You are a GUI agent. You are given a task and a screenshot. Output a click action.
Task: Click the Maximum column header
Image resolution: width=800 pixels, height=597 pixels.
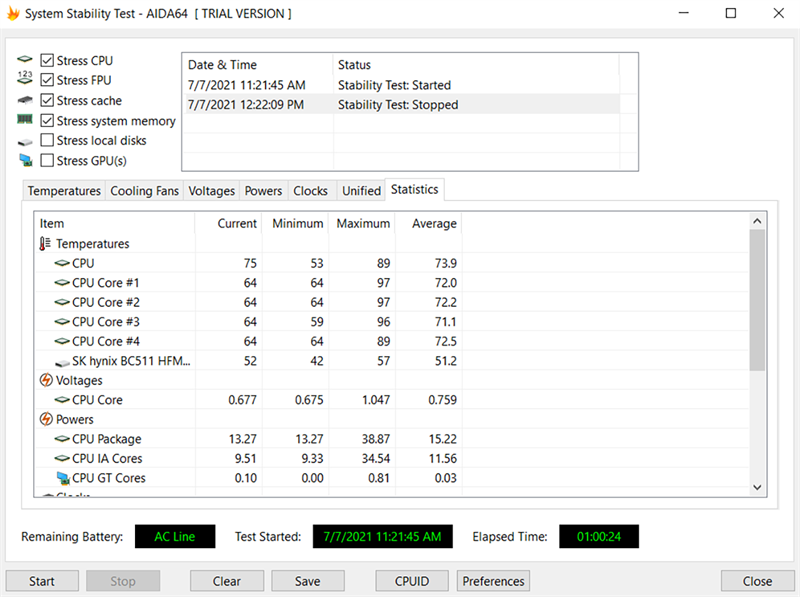(x=362, y=223)
